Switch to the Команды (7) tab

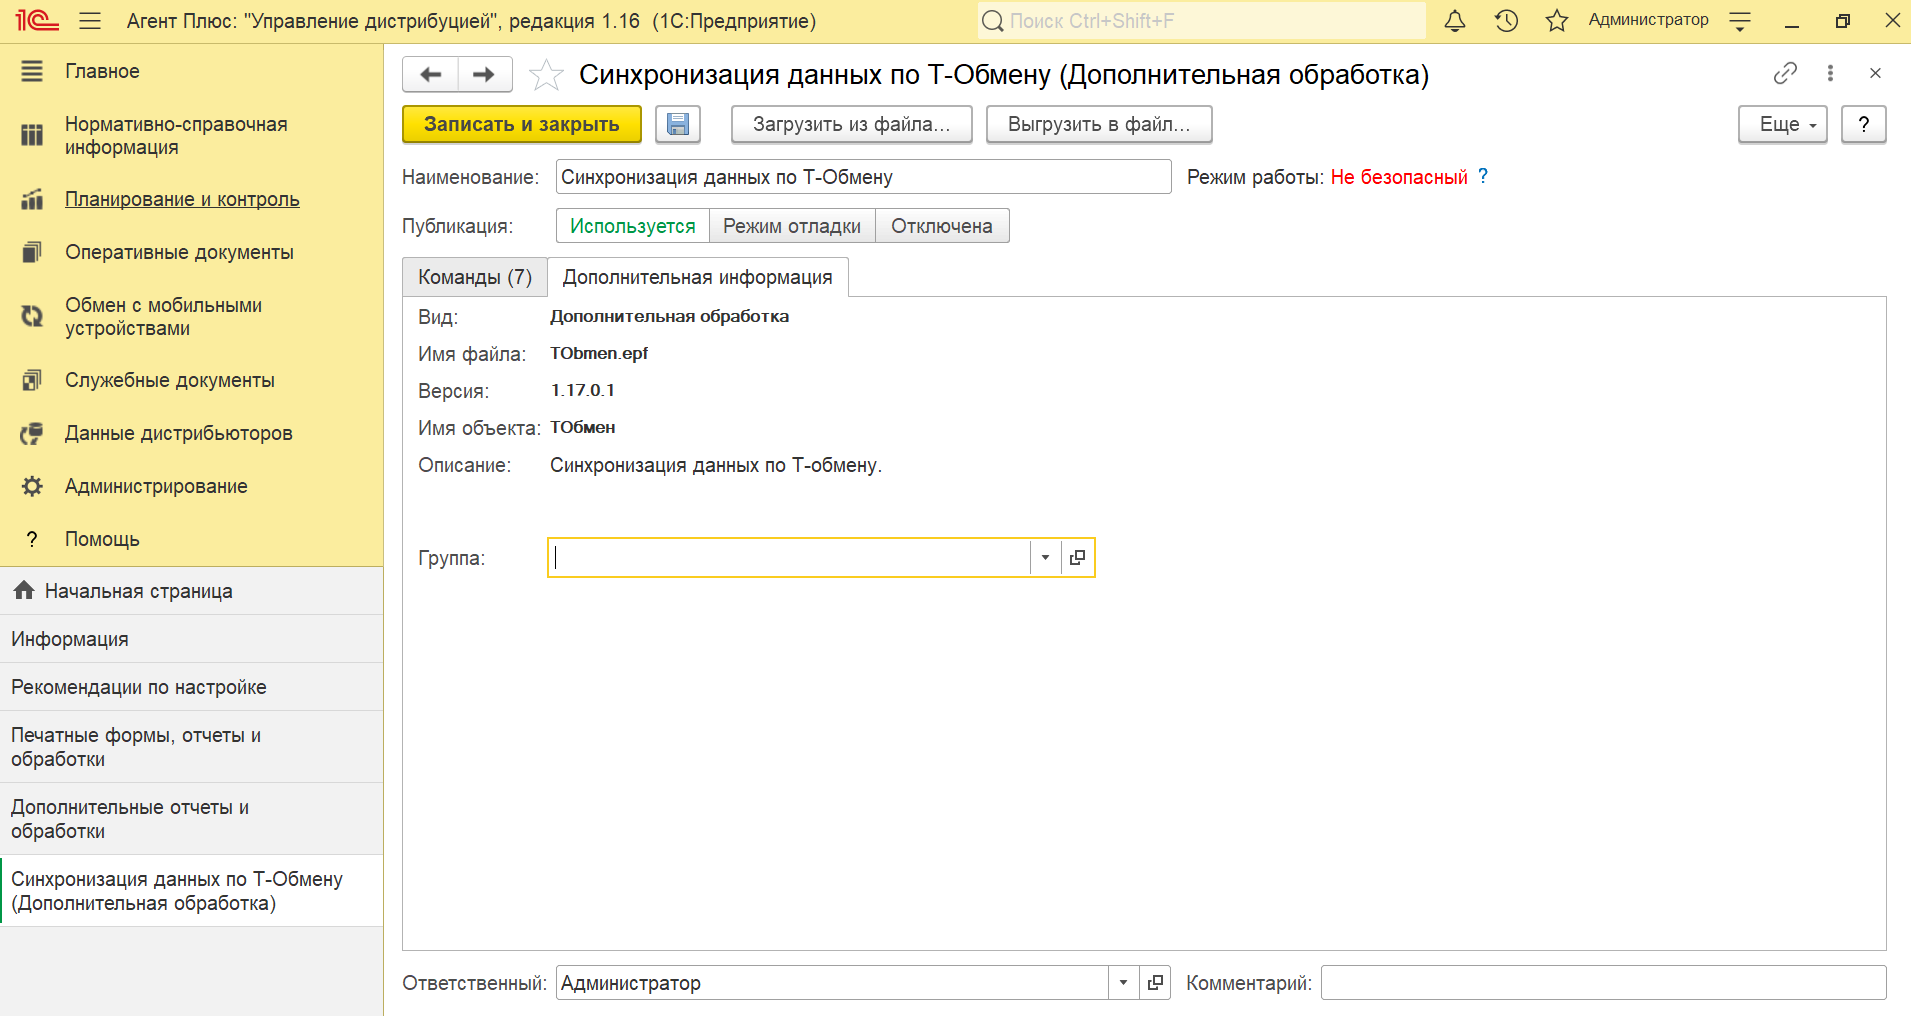tap(475, 277)
